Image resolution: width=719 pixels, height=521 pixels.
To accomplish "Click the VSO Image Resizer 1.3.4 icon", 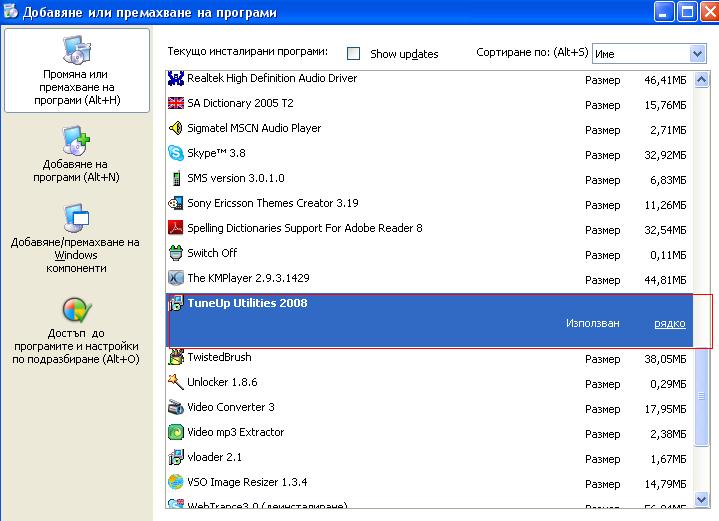I will (x=176, y=482).
